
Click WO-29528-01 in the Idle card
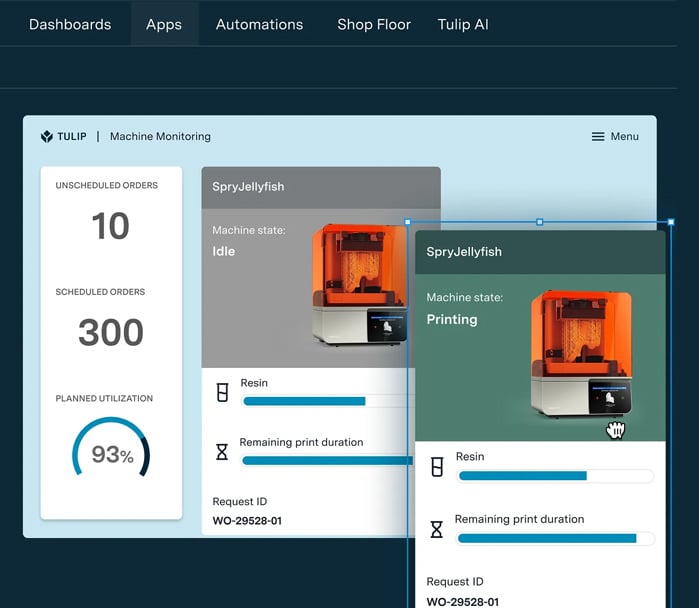tap(247, 521)
